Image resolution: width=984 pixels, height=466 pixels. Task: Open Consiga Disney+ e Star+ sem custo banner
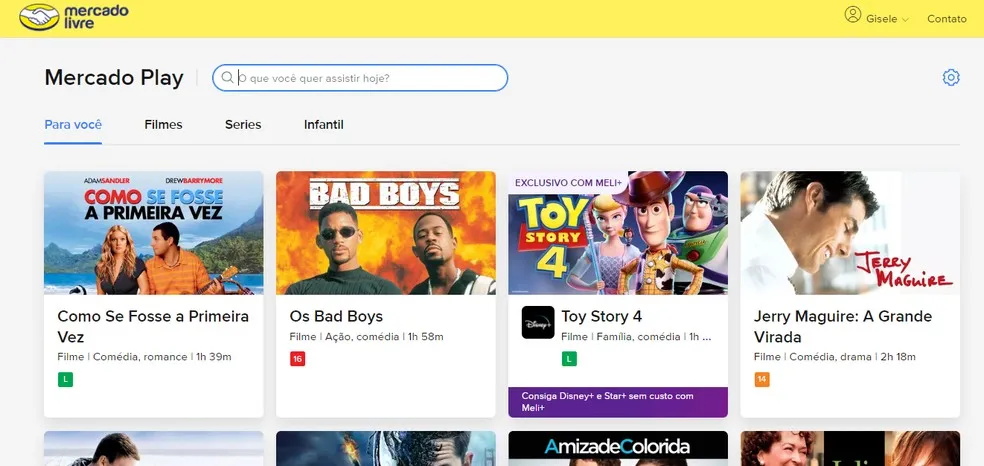tap(618, 402)
